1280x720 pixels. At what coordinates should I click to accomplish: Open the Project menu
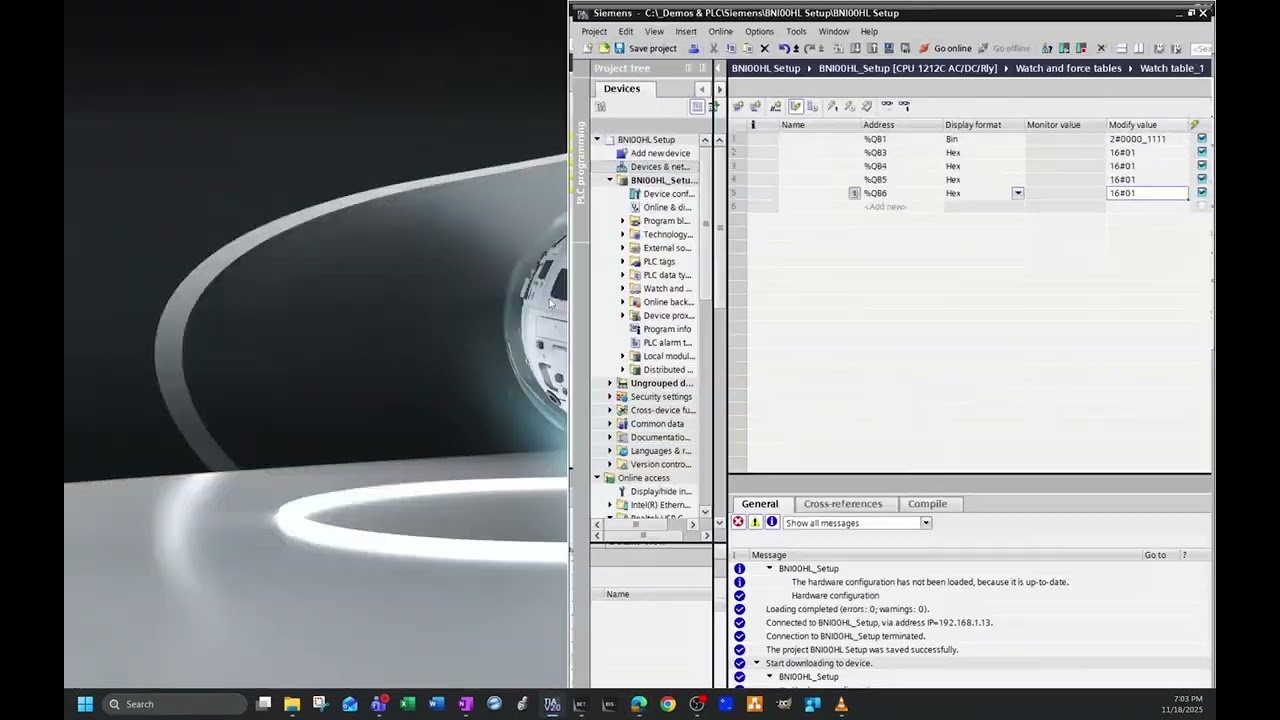pyautogui.click(x=594, y=31)
